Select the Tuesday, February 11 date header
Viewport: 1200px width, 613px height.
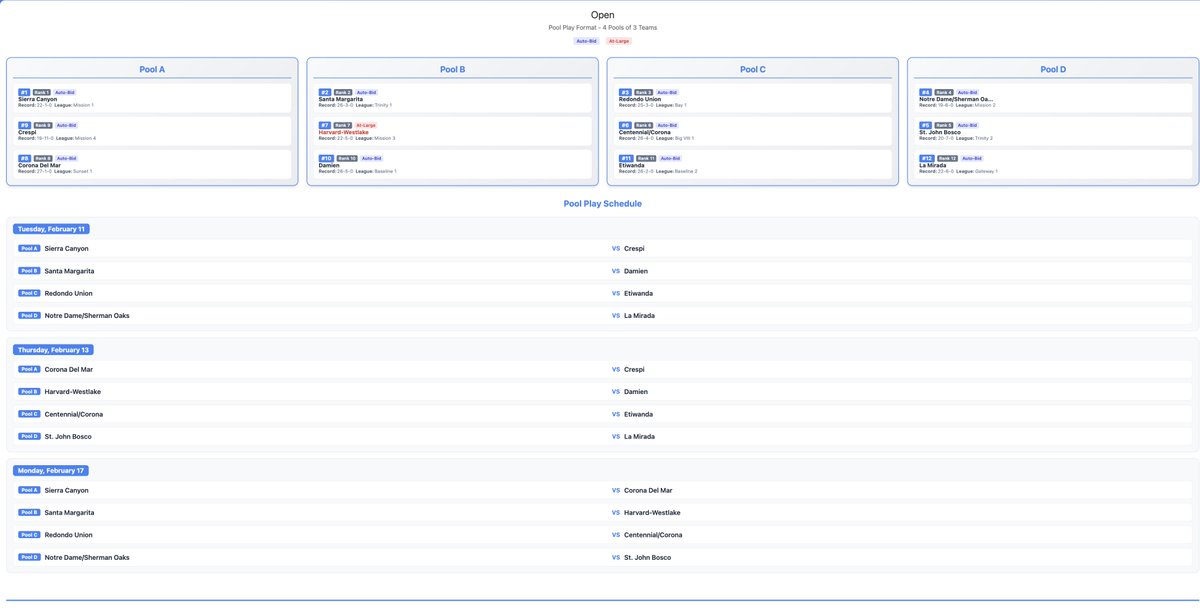pyautogui.click(x=53, y=229)
